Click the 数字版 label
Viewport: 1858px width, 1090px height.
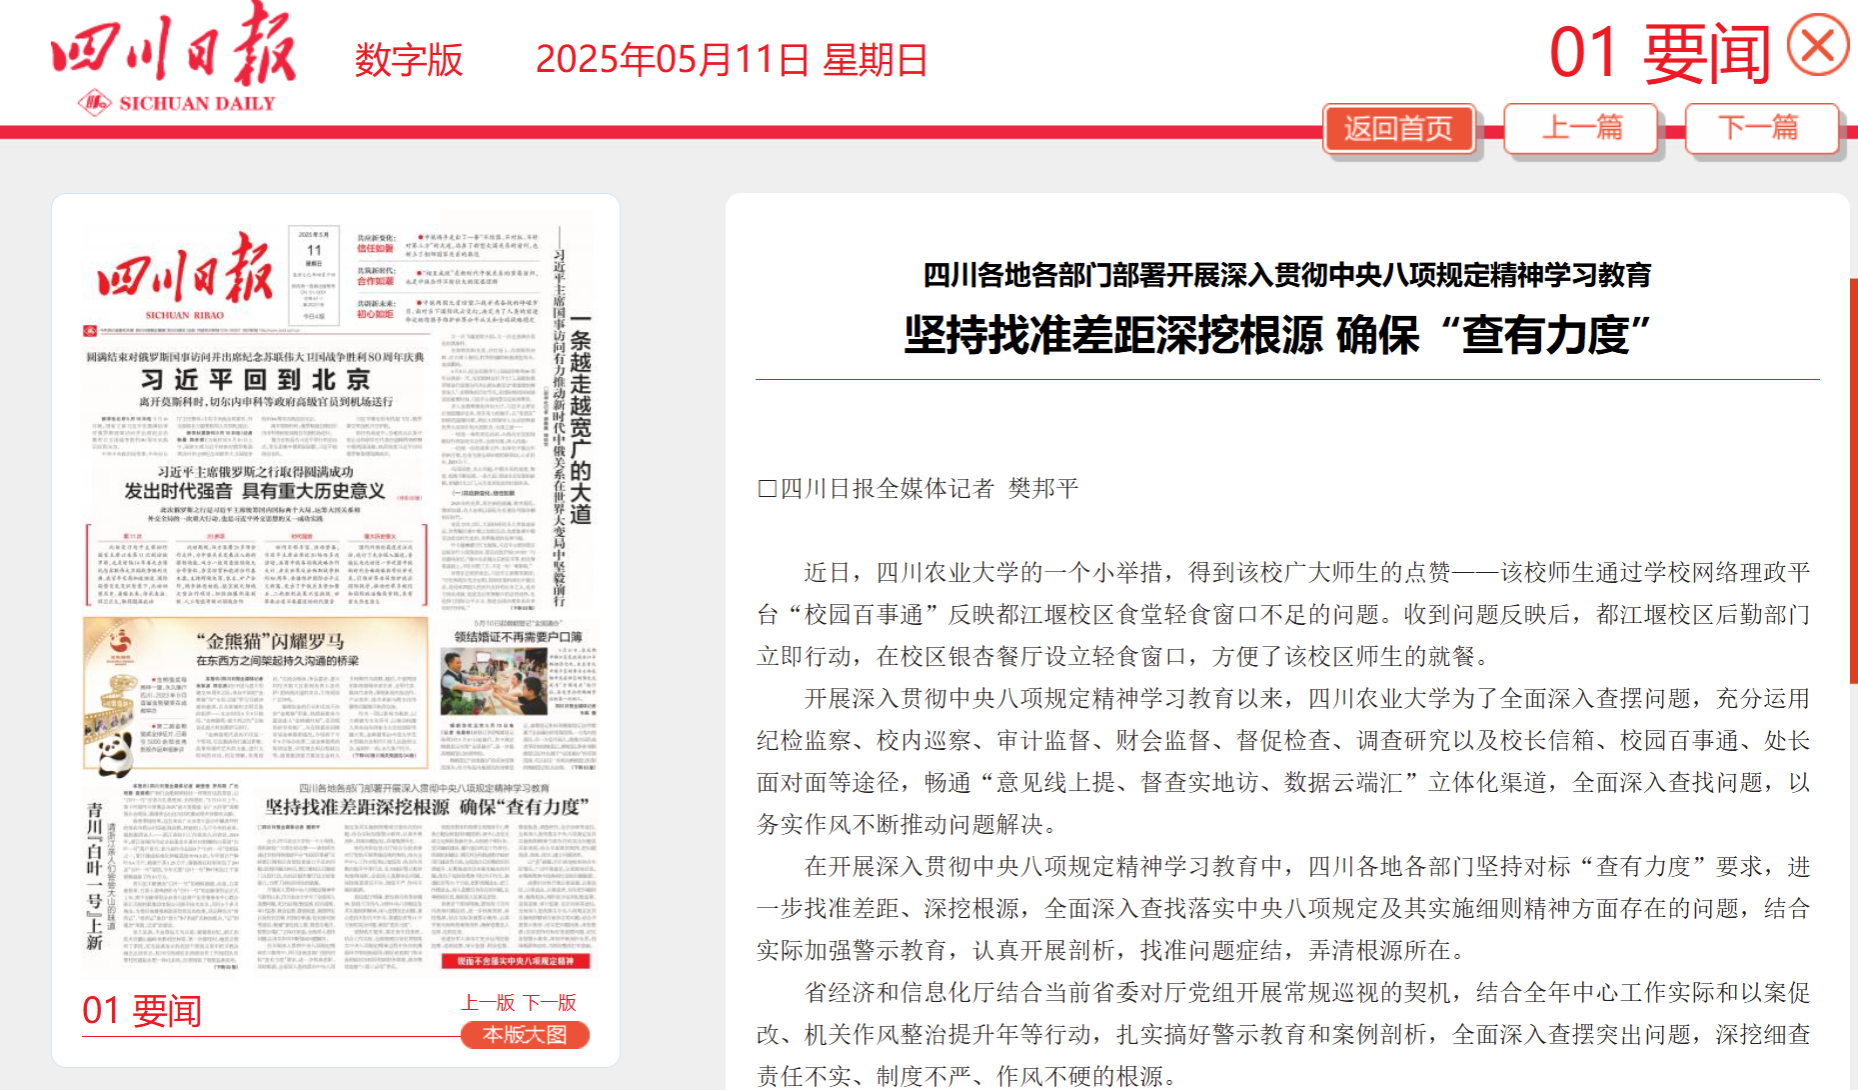pos(409,60)
